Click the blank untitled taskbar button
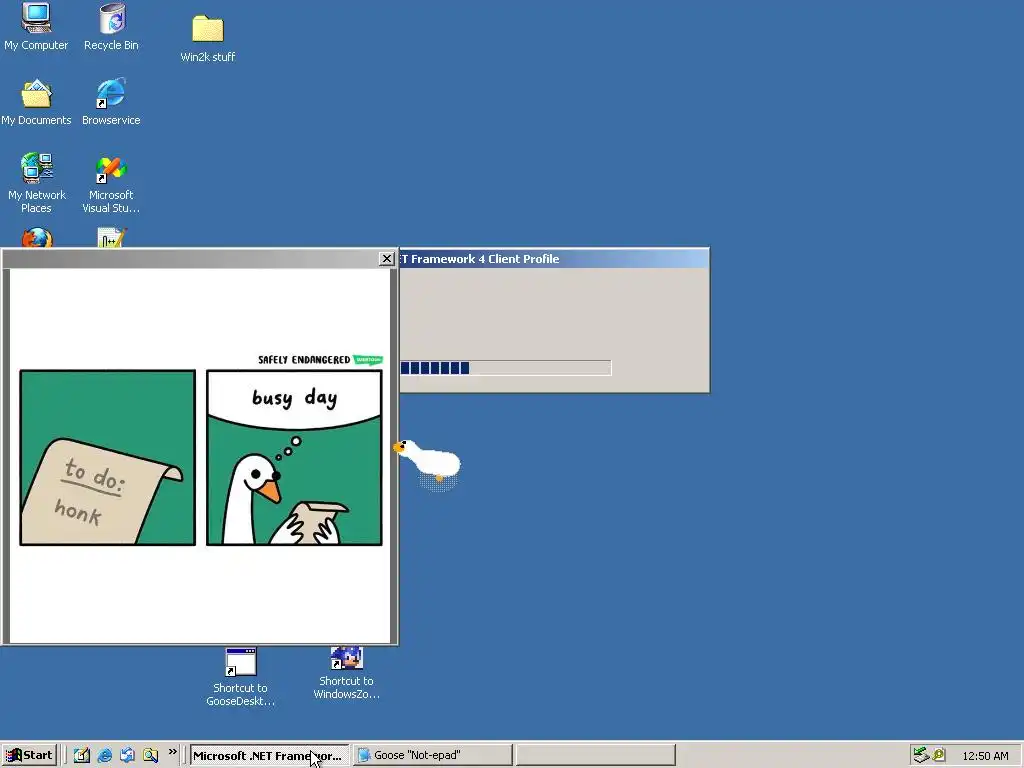Screen dimensions: 1024x768 click(595, 756)
